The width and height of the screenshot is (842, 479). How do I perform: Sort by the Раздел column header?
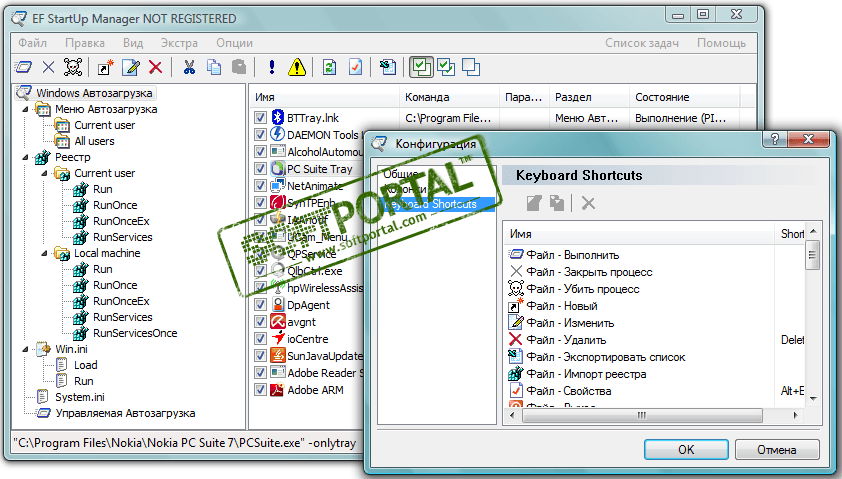pos(589,97)
